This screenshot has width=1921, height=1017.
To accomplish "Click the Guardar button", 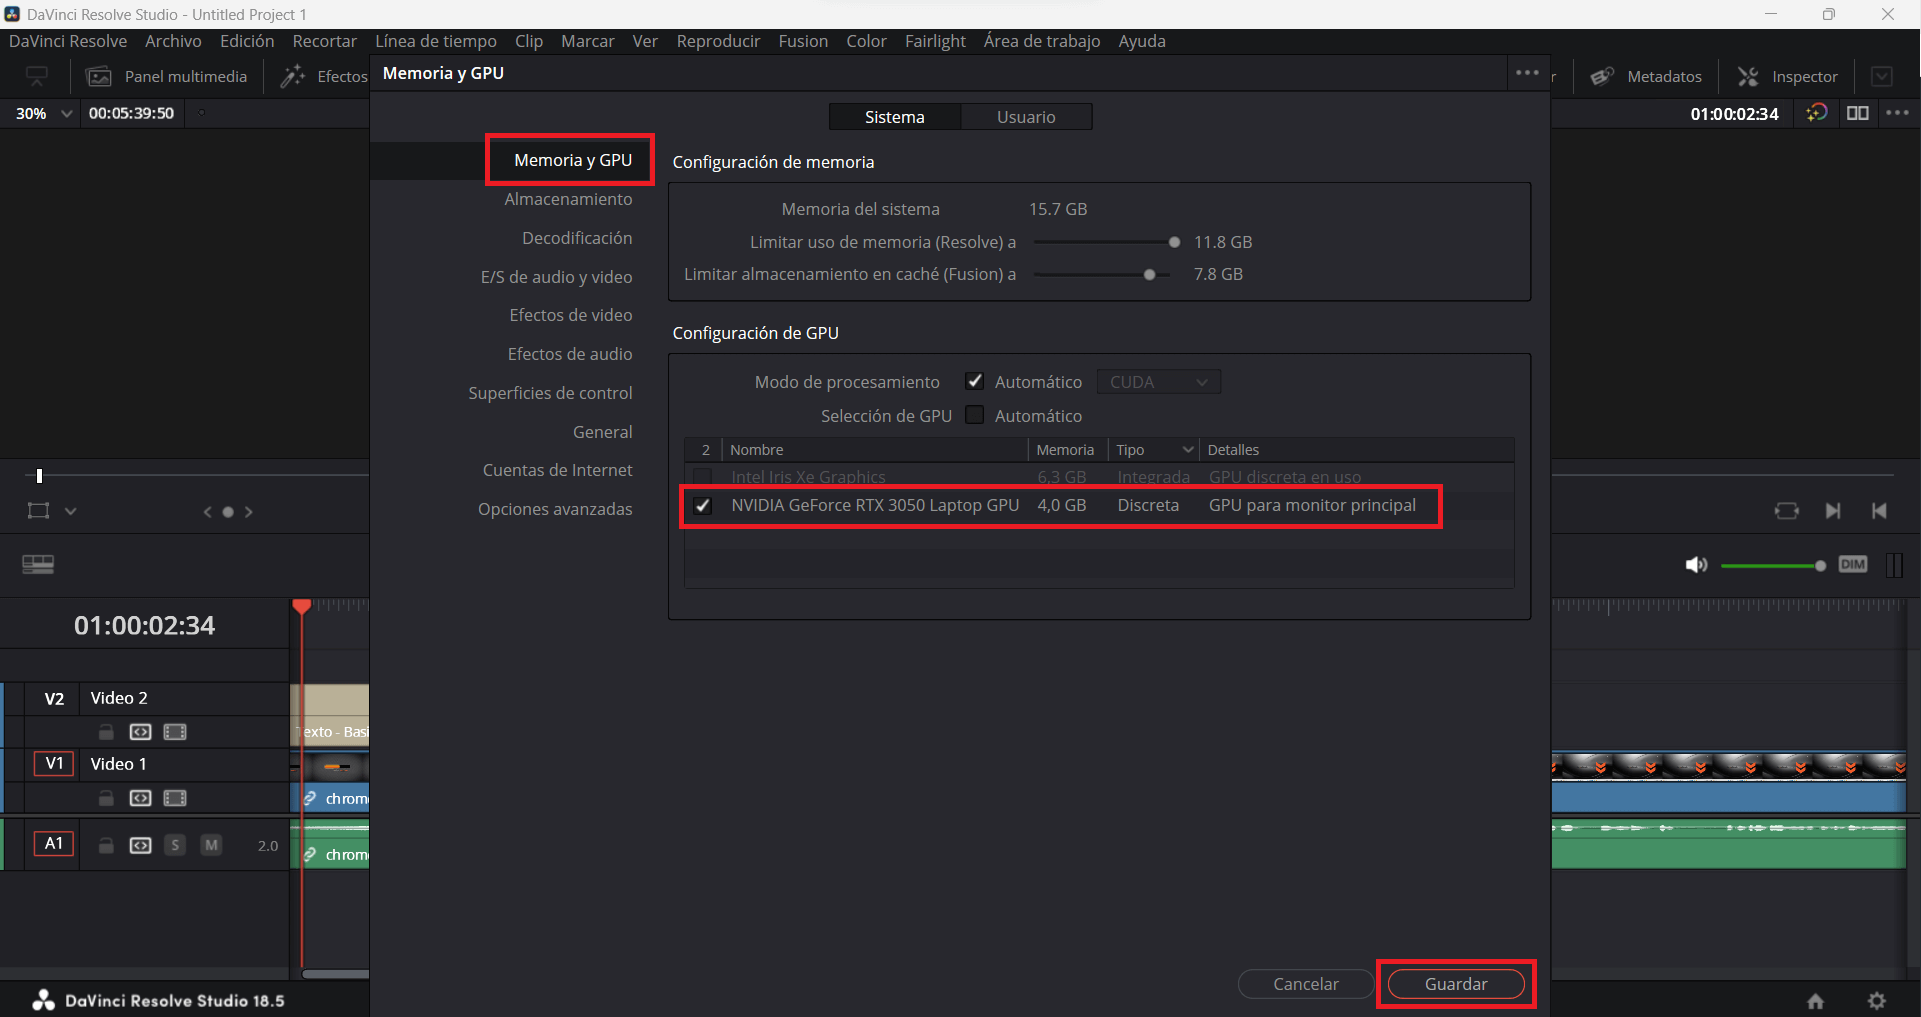I will coord(1456,984).
